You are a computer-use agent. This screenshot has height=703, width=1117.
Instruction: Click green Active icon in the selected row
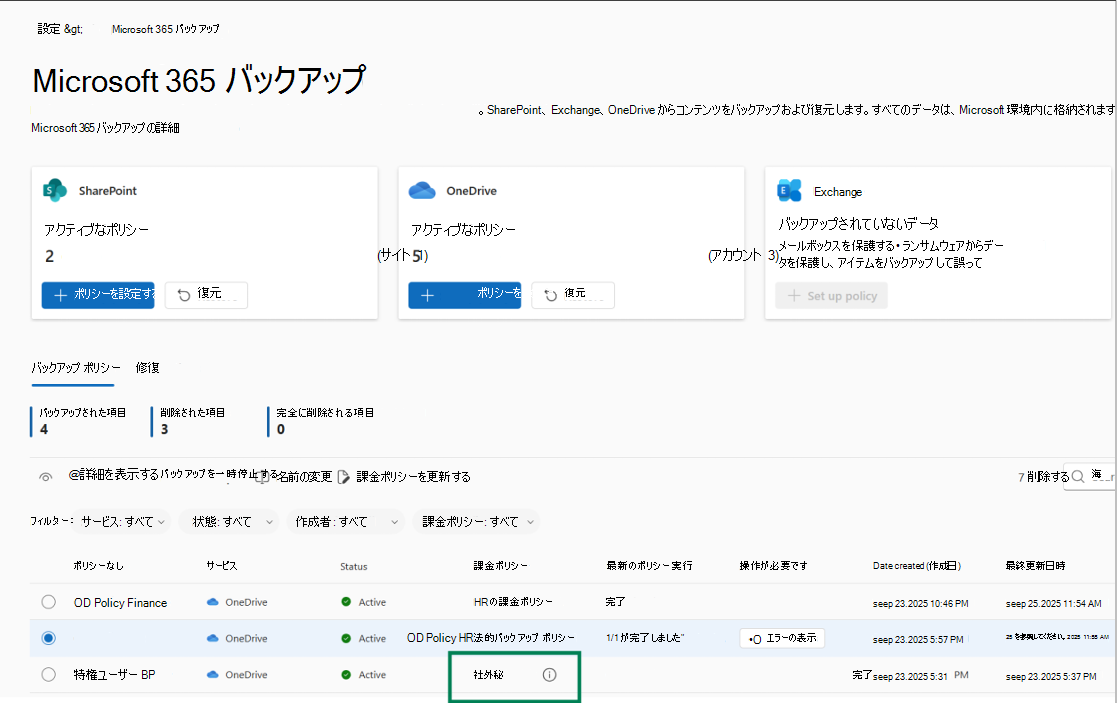[346, 638]
